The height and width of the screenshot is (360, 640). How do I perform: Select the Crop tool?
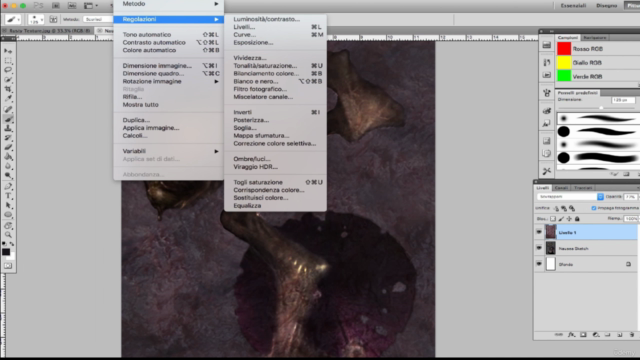8,89
